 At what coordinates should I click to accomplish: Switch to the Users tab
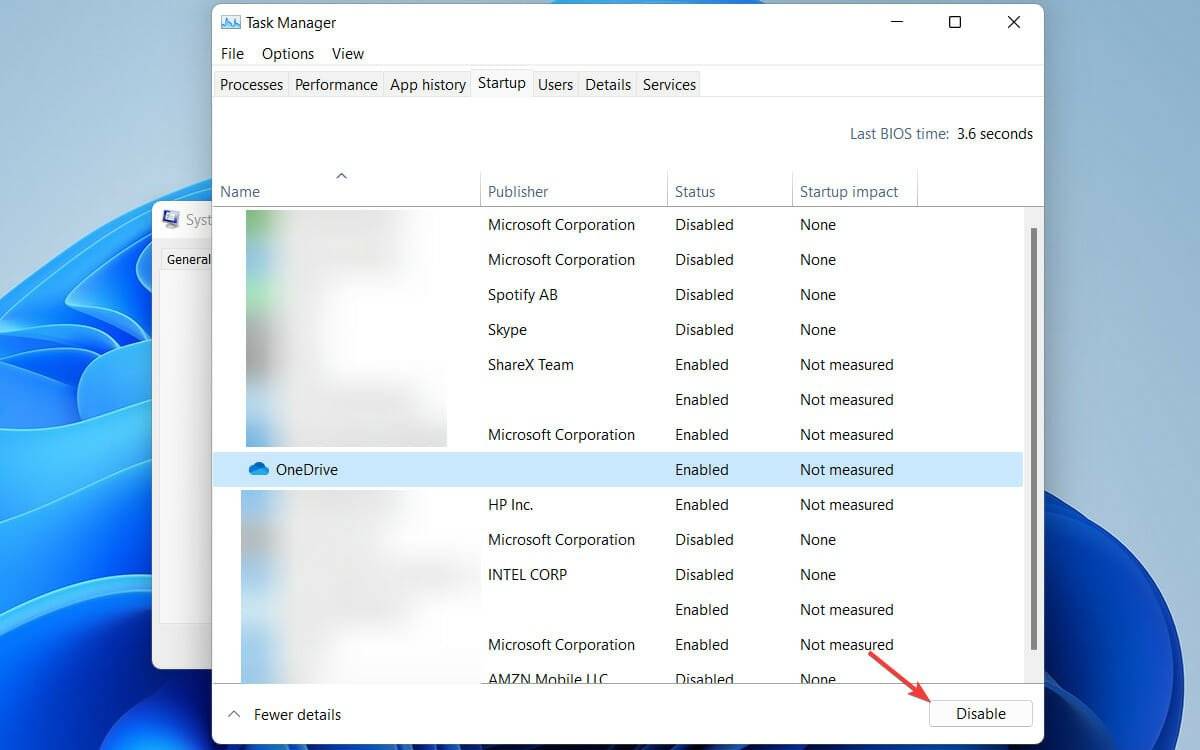point(555,84)
